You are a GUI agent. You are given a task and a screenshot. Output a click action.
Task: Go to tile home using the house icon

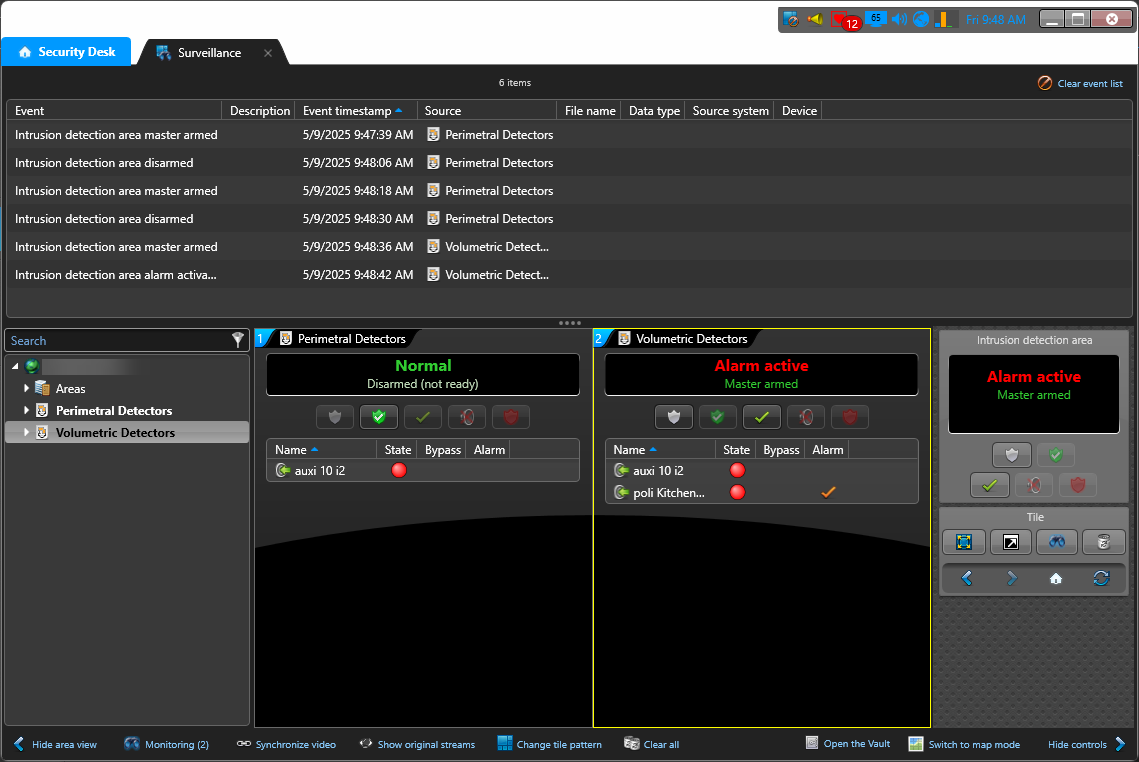[x=1055, y=578]
